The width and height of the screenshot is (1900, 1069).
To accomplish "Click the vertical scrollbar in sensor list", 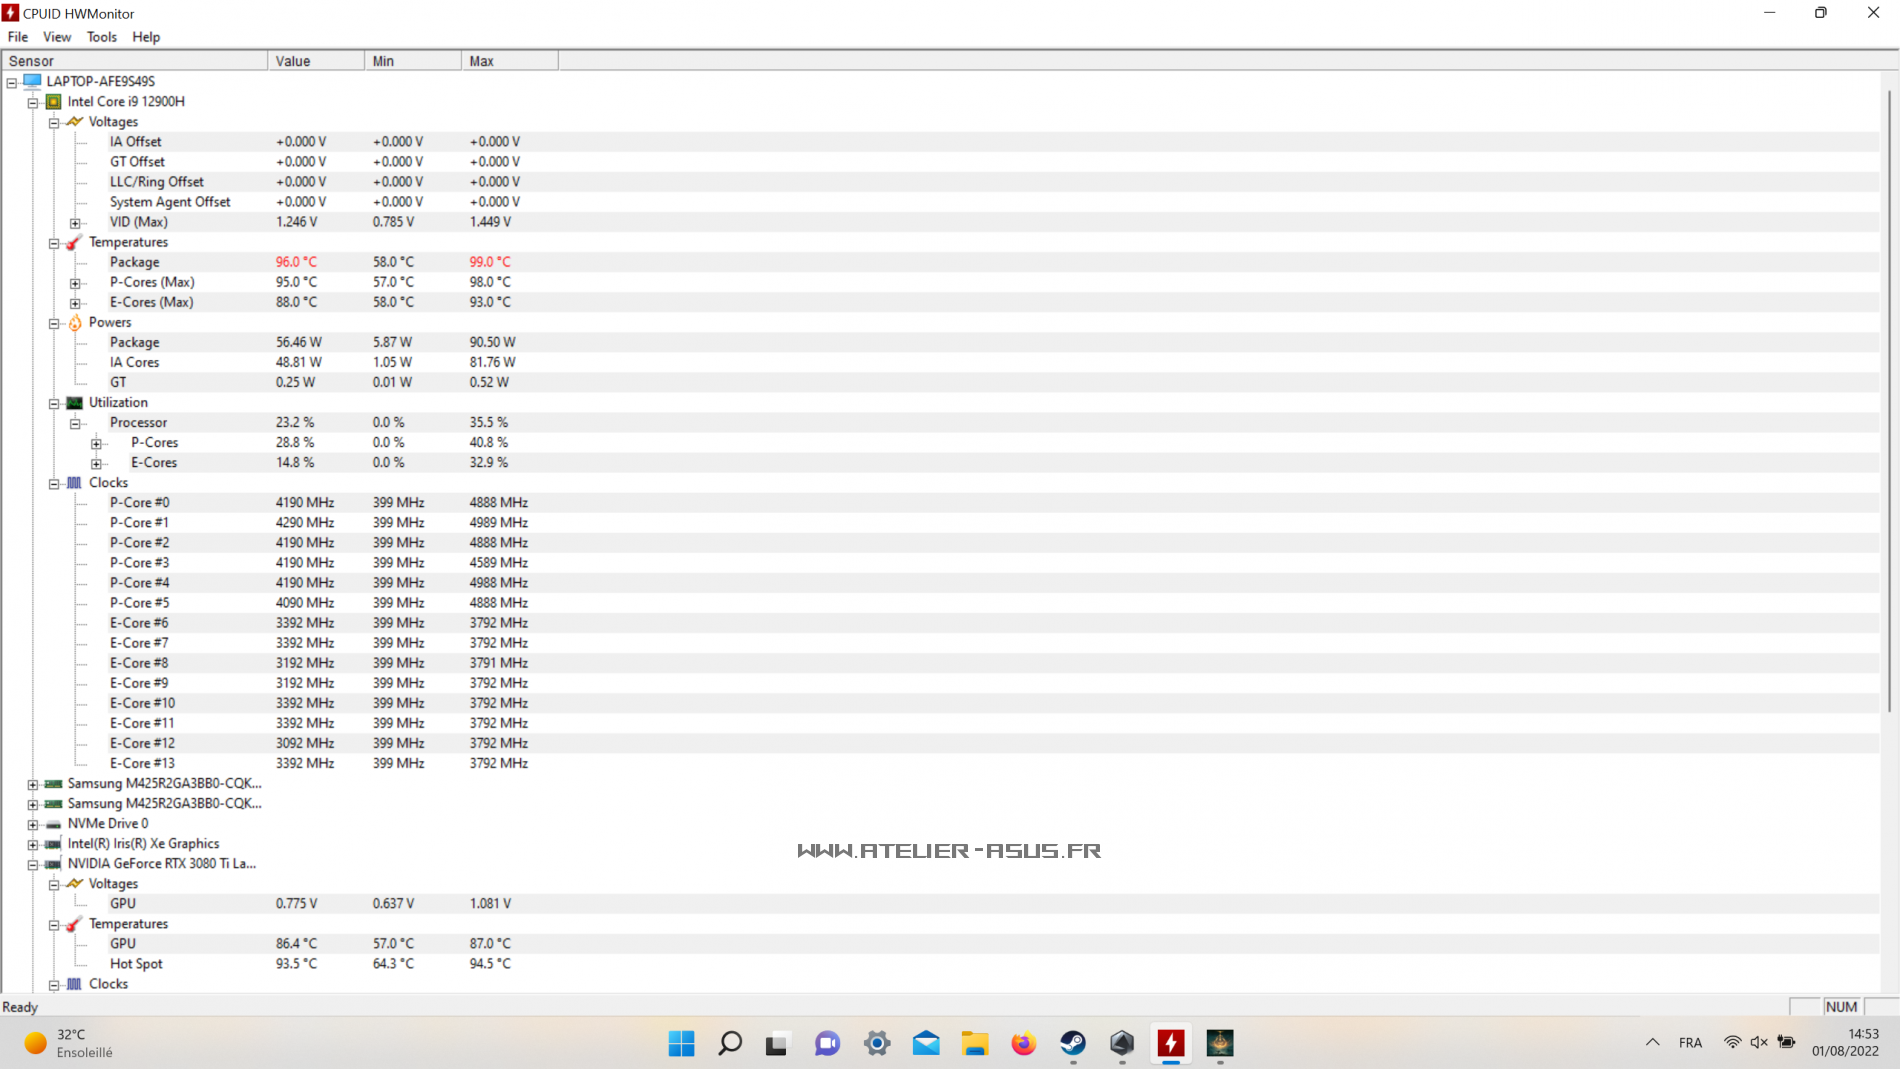I will point(1889,400).
